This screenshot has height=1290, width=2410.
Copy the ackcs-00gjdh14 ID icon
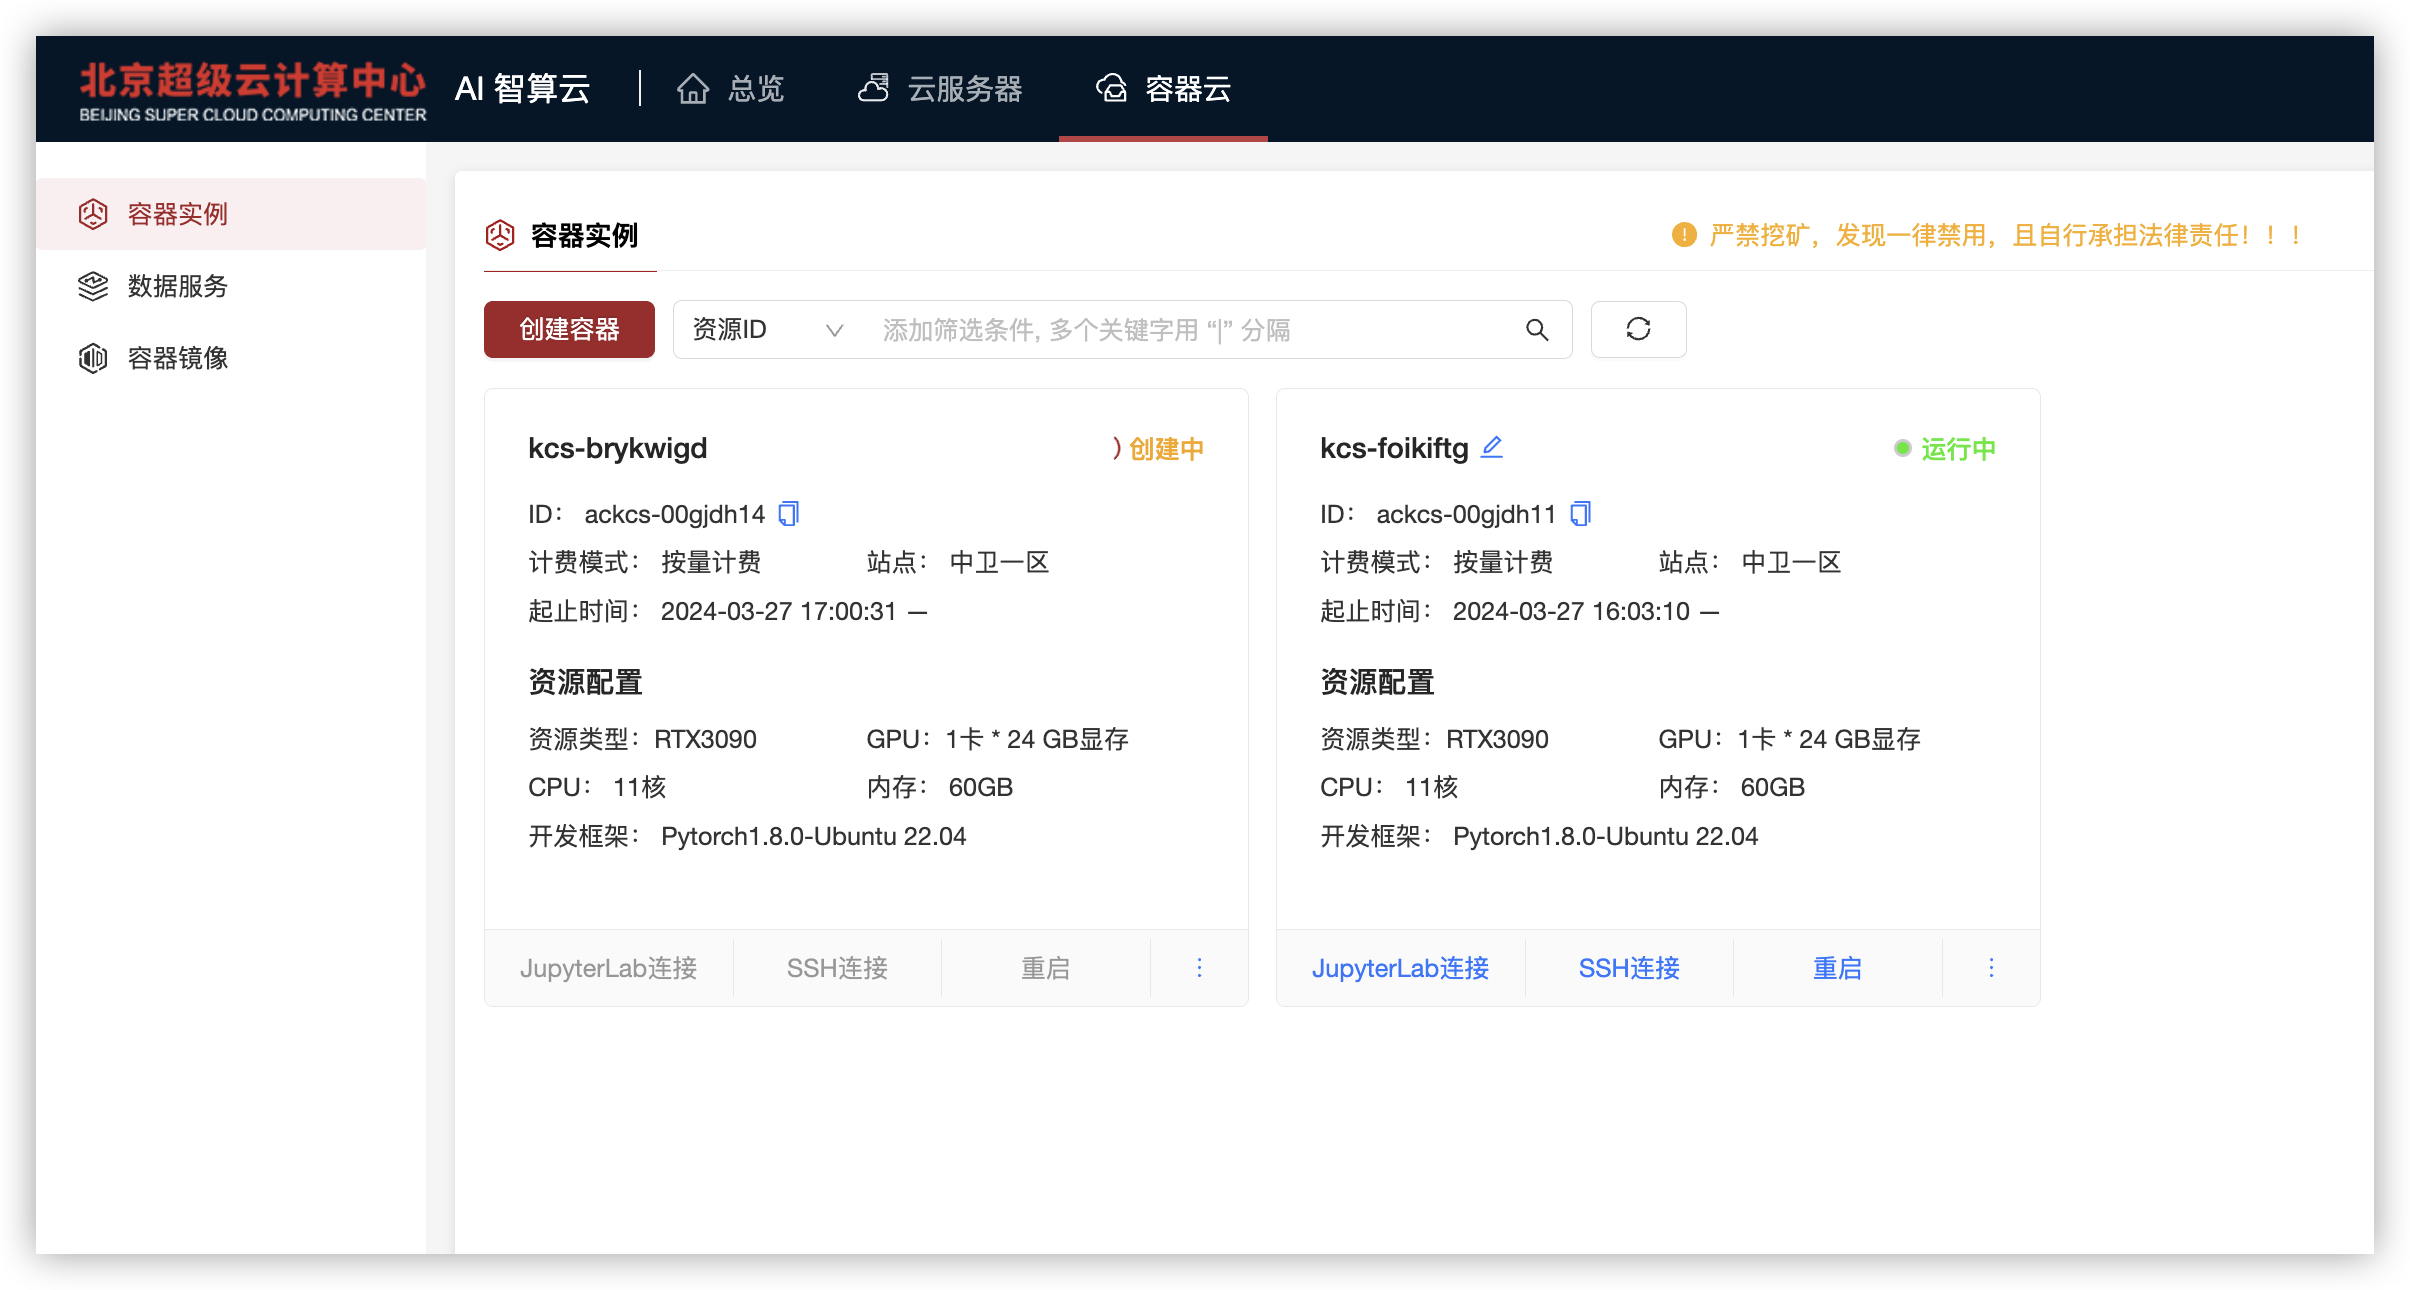[789, 514]
